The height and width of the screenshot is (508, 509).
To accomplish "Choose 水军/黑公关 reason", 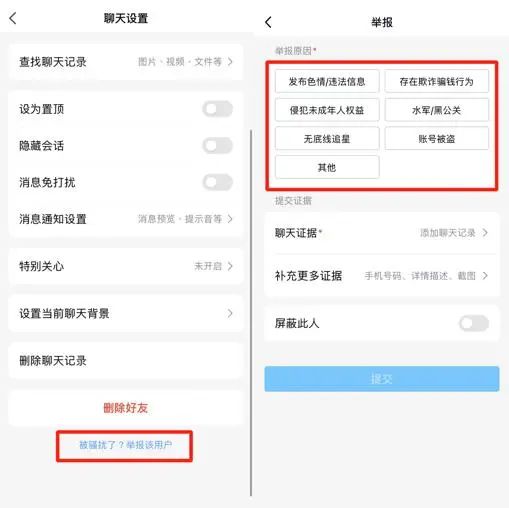I will click(437, 110).
